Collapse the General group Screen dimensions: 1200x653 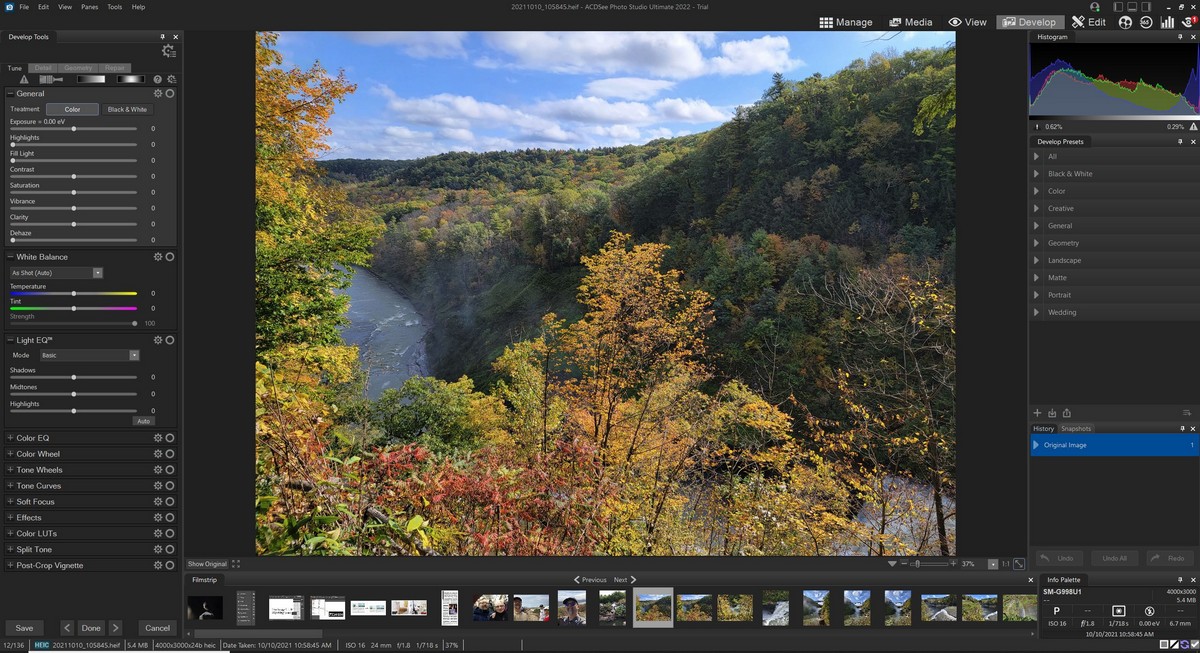[x=10, y=93]
